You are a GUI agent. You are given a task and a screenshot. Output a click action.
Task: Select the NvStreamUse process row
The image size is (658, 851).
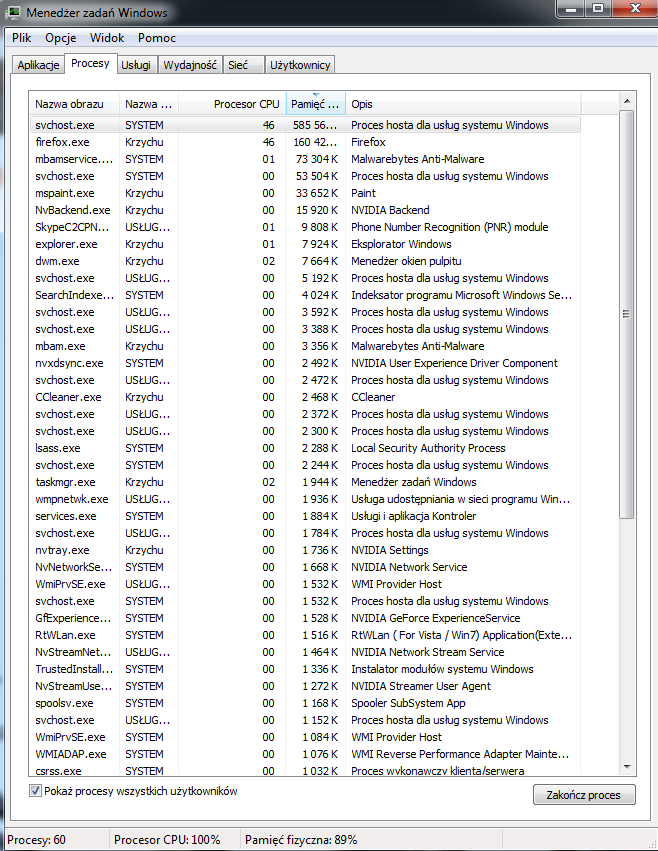tap(305, 686)
